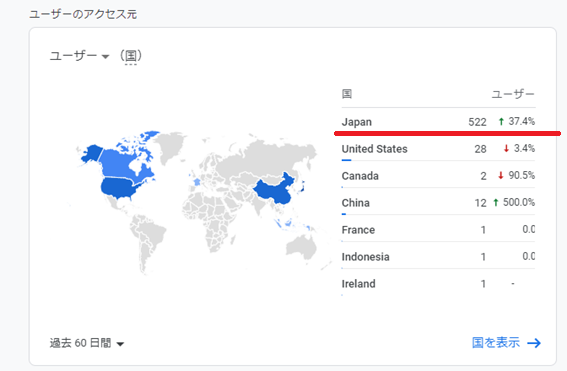Select the Canada row
567x371 pixels.
pos(438,176)
